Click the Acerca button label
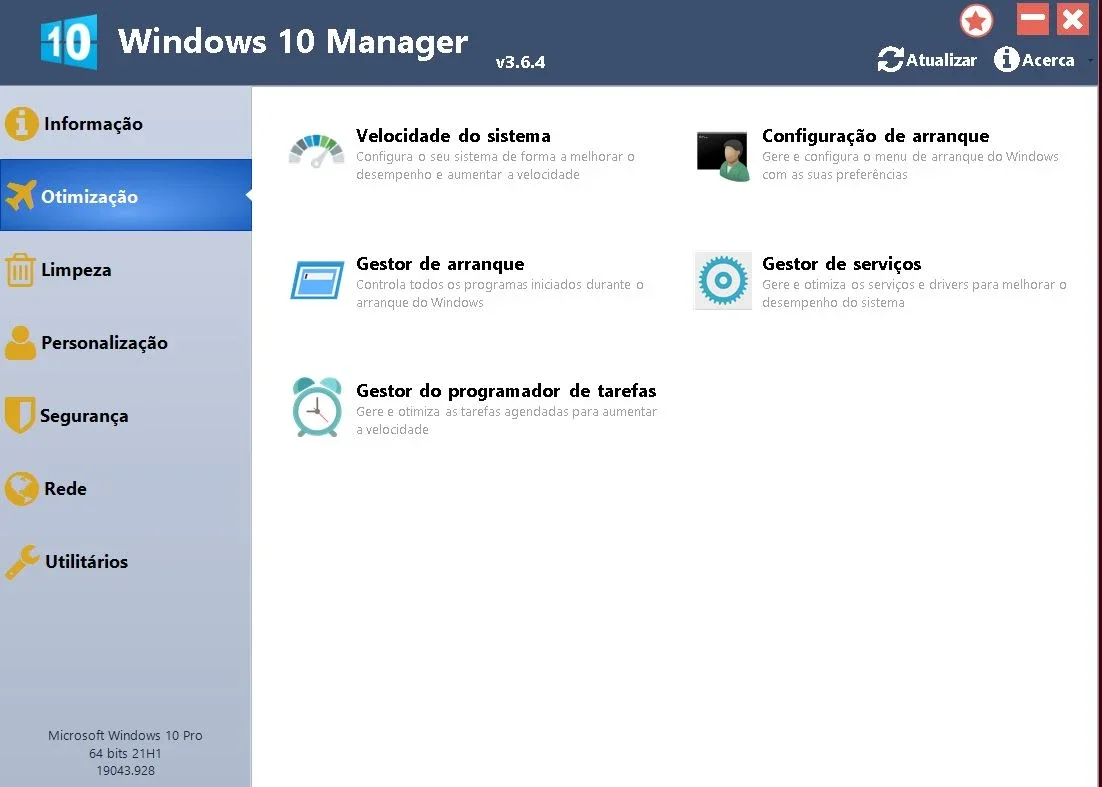The image size is (1102, 787). (x=1048, y=60)
